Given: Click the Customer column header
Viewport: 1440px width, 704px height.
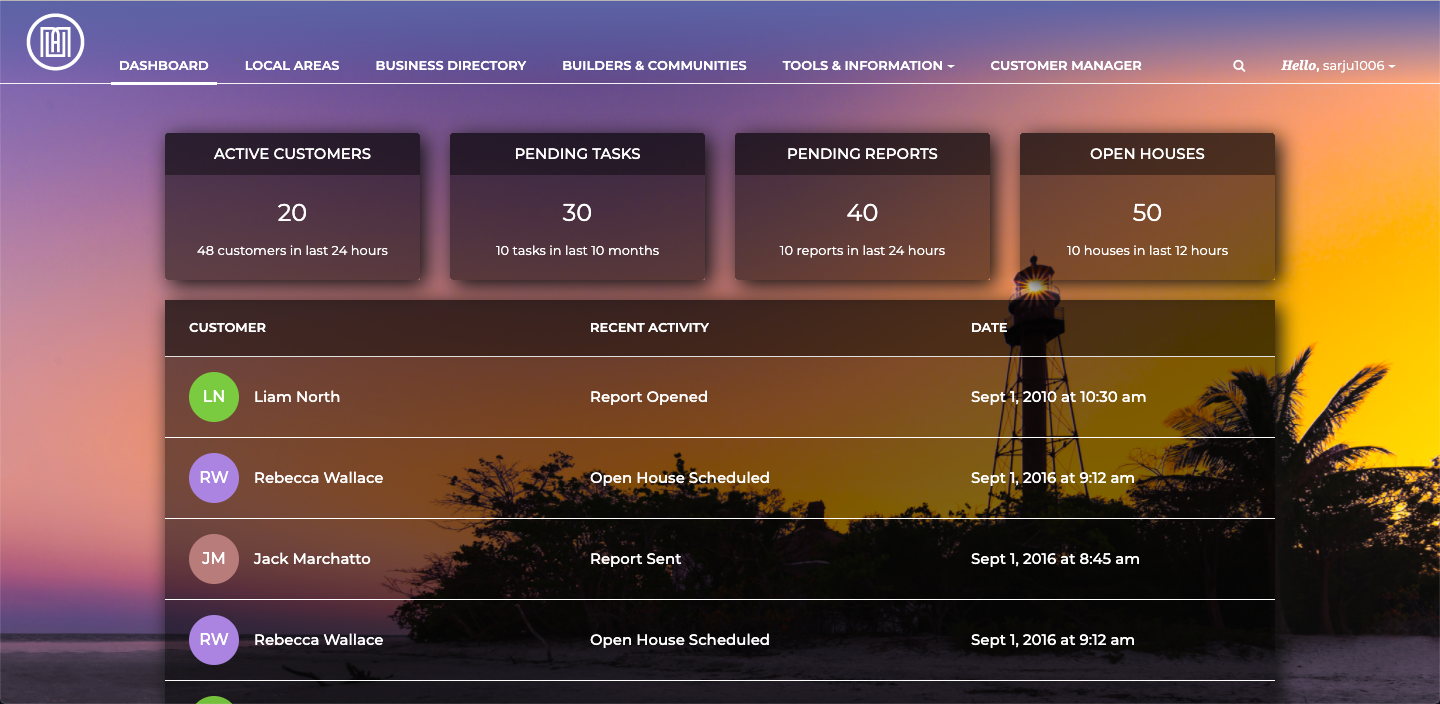Looking at the screenshot, I should pos(227,327).
